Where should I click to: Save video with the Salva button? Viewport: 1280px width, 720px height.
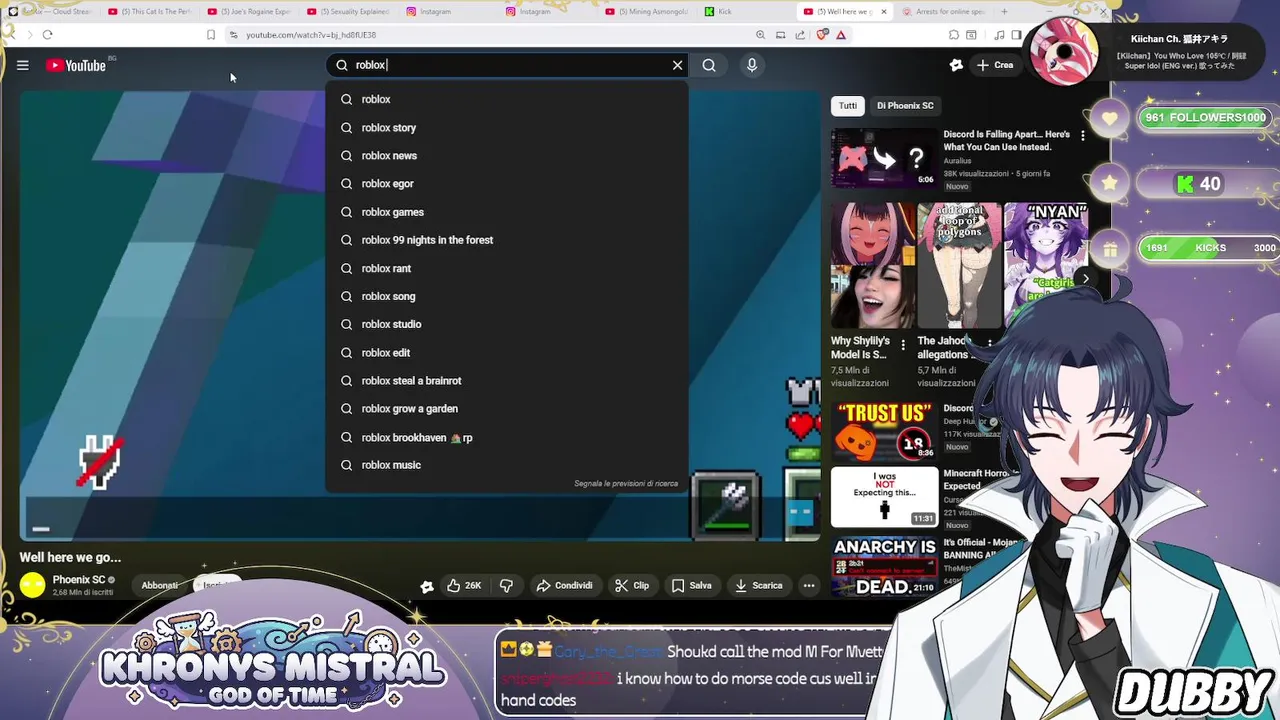[692, 585]
